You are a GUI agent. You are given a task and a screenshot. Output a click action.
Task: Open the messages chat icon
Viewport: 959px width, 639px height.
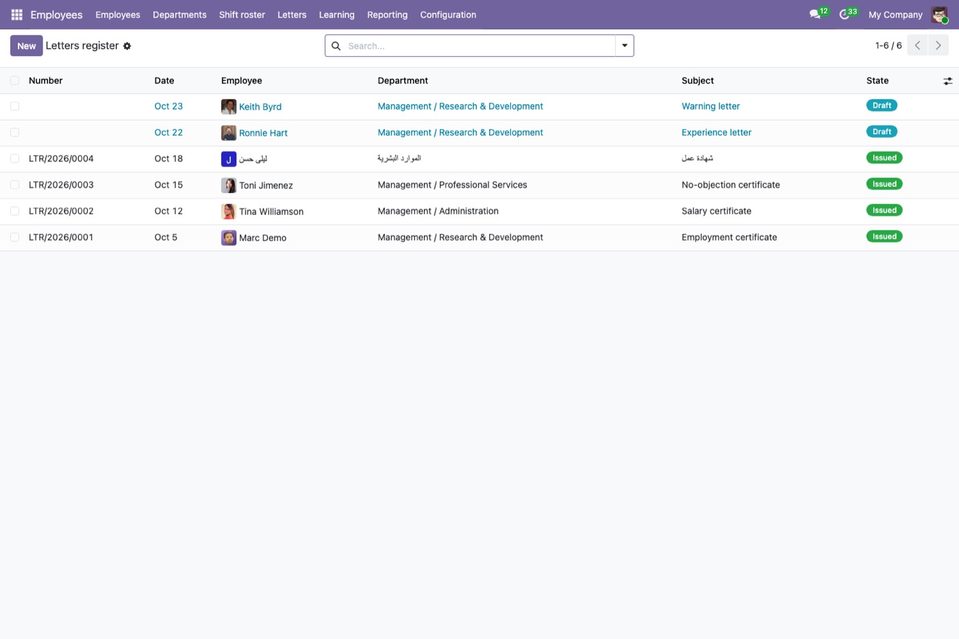pyautogui.click(x=815, y=14)
